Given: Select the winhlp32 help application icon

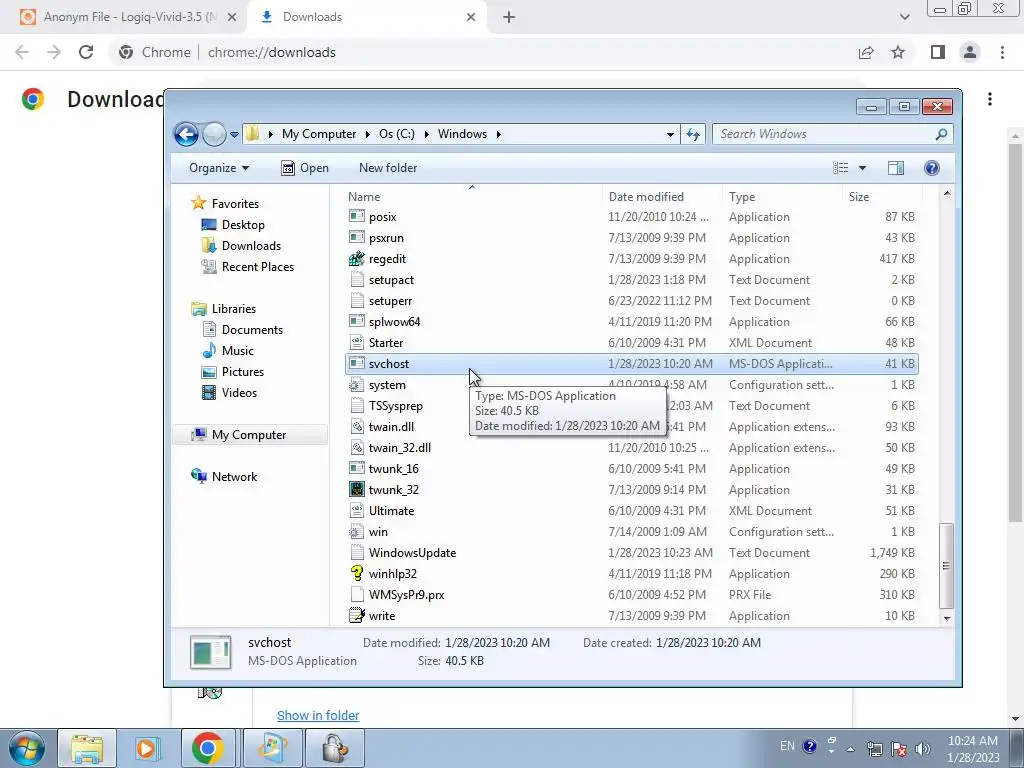Looking at the screenshot, I should pyautogui.click(x=357, y=573).
